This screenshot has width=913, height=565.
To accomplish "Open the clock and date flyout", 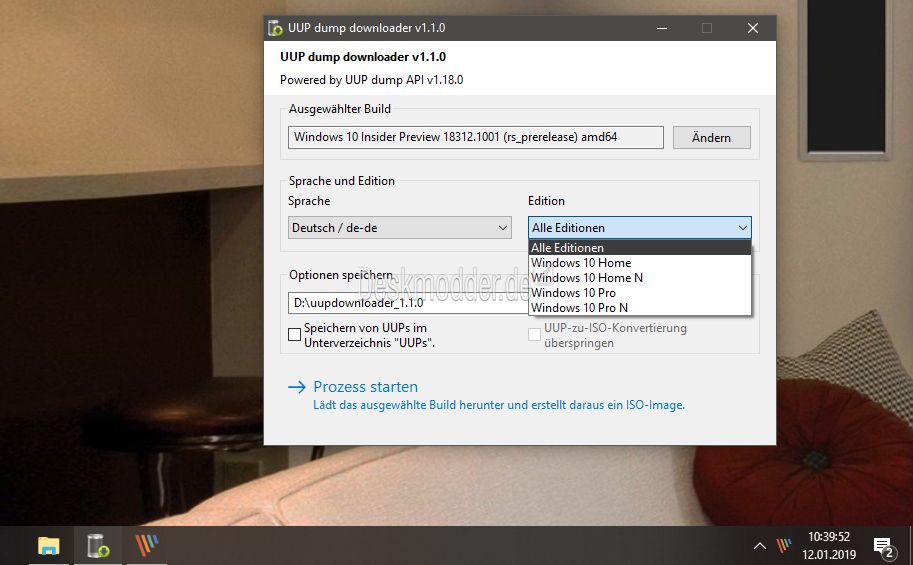I will pos(829,545).
